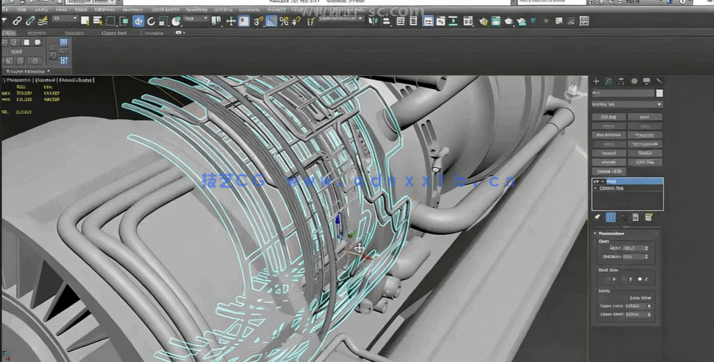The height and width of the screenshot is (362, 714).
Task: Toggle Spinner Snap in the main toolbar
Action: pos(296,21)
